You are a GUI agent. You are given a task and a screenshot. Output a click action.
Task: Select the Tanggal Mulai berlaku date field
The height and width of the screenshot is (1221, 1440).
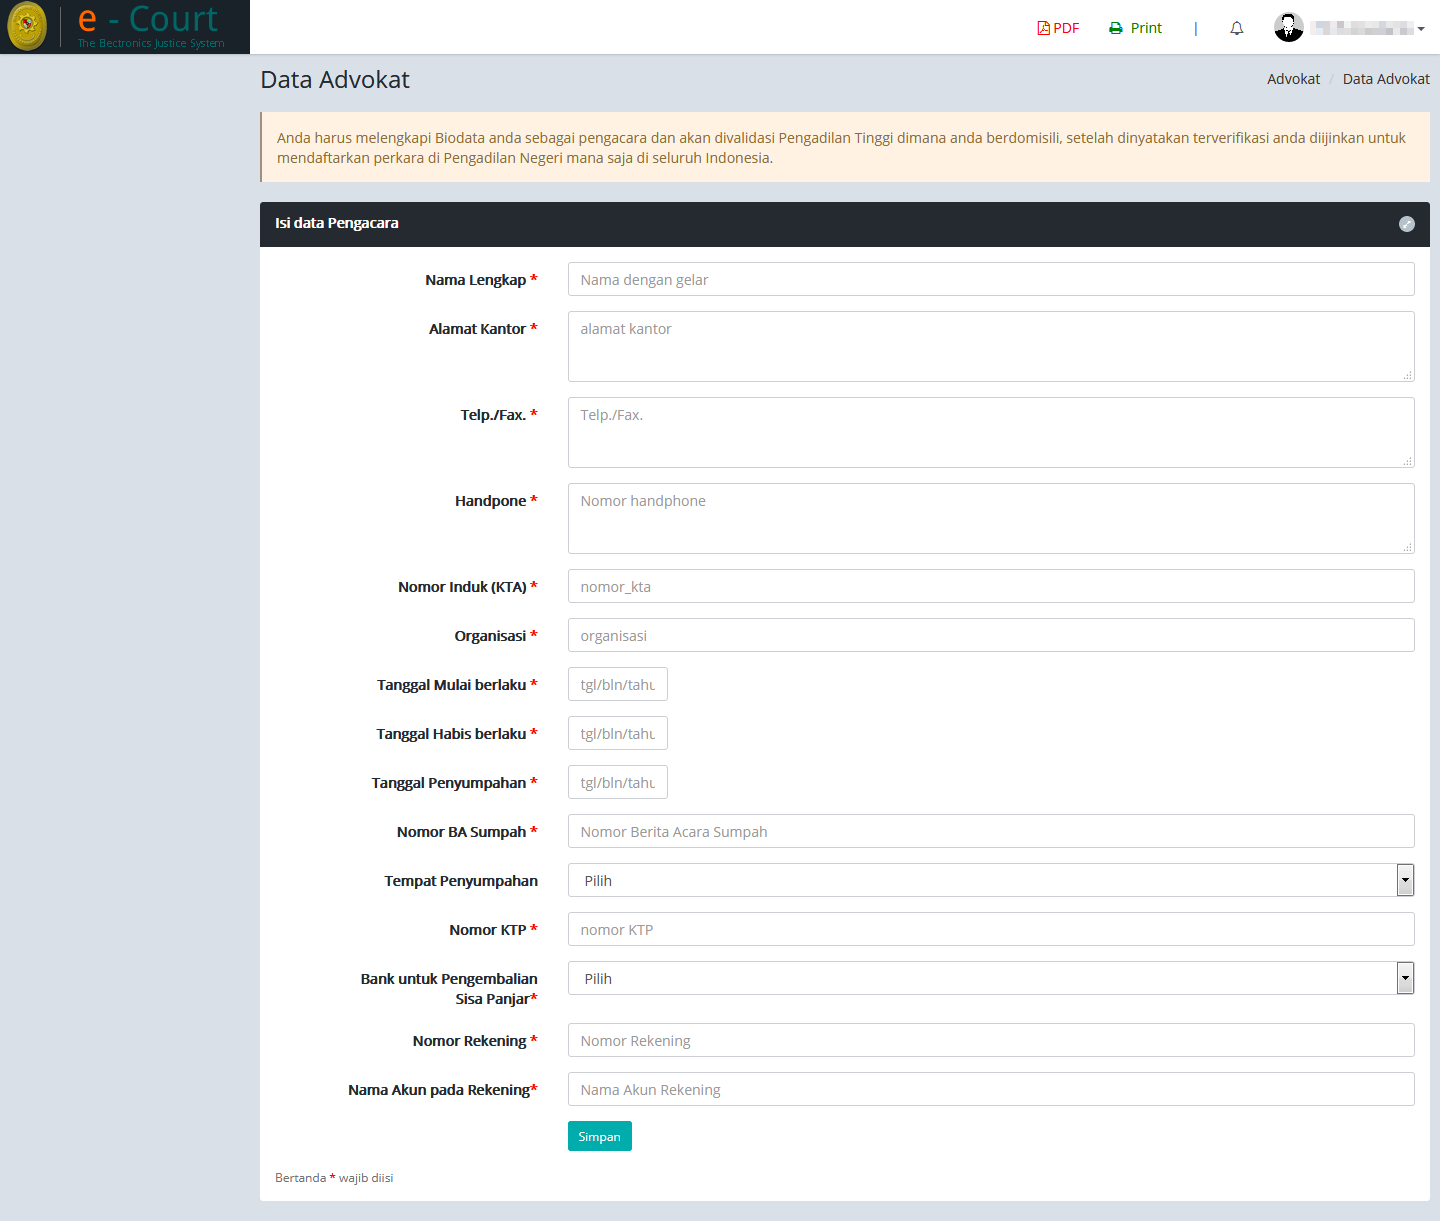tap(617, 684)
